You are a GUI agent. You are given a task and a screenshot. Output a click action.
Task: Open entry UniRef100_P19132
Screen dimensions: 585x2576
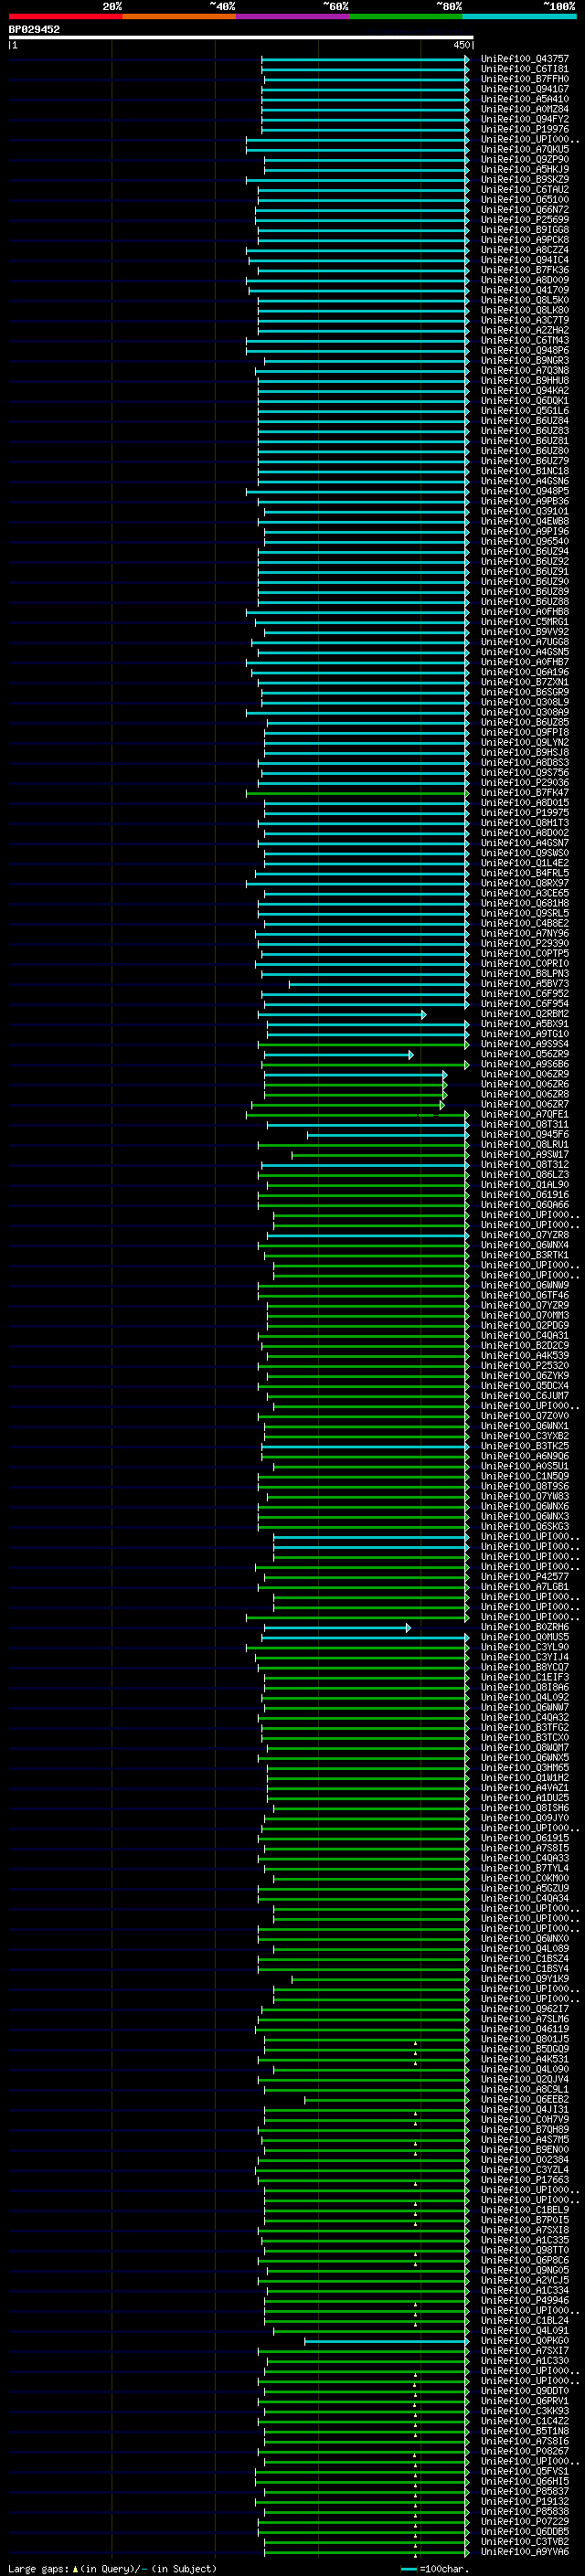(525, 2502)
